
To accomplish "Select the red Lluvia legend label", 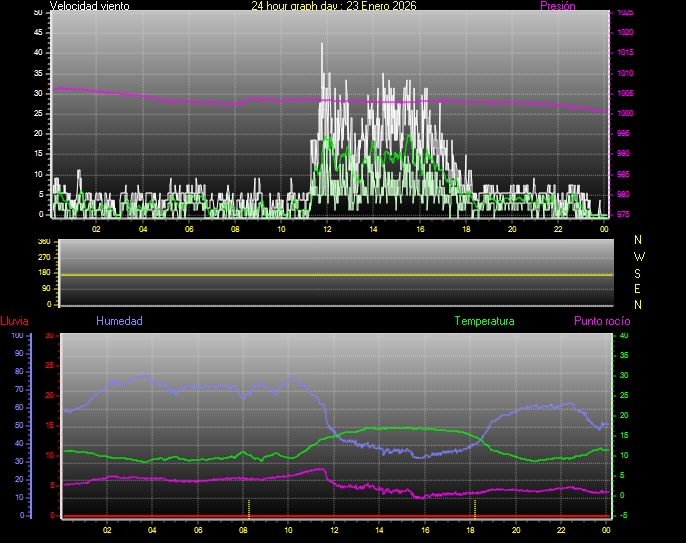I will tap(14, 321).
